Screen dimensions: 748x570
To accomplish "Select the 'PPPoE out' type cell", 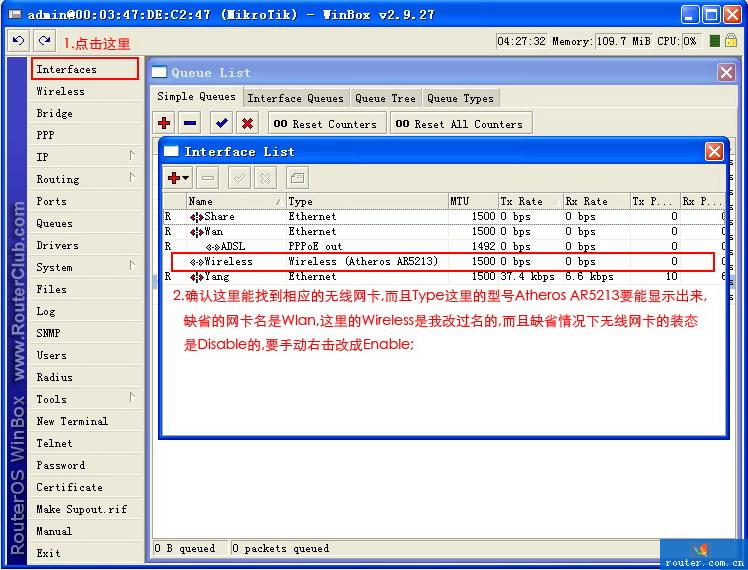I will [x=315, y=247].
